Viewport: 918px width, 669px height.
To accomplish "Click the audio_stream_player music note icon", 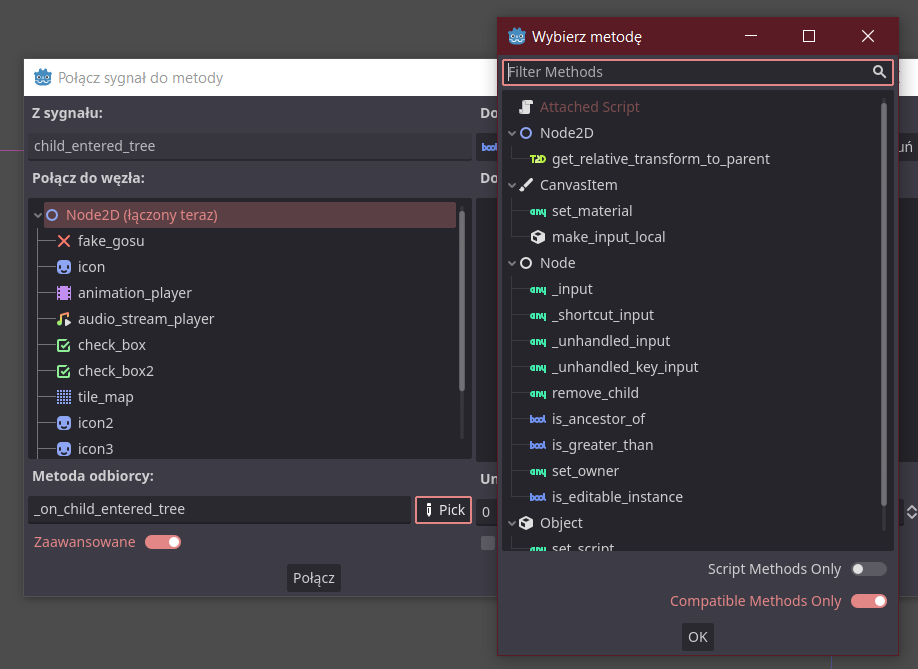I will (64, 319).
